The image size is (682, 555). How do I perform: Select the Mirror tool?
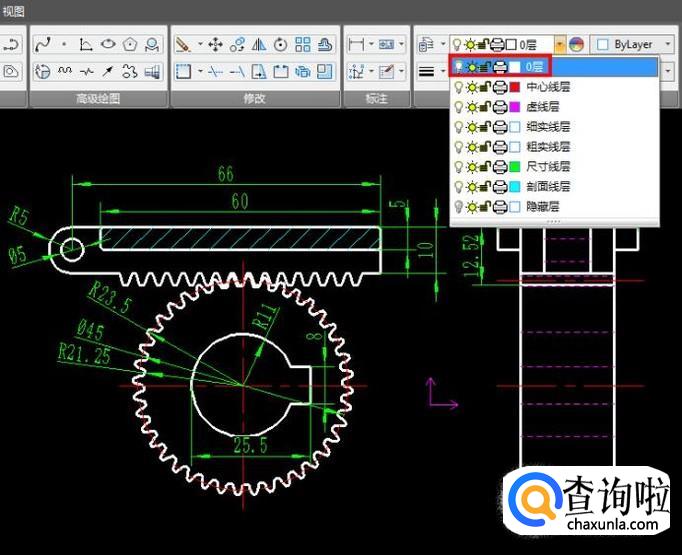pos(259,45)
